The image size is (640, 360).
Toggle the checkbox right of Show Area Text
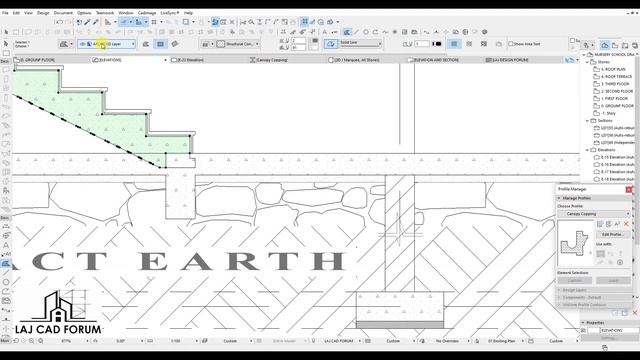(572, 41)
